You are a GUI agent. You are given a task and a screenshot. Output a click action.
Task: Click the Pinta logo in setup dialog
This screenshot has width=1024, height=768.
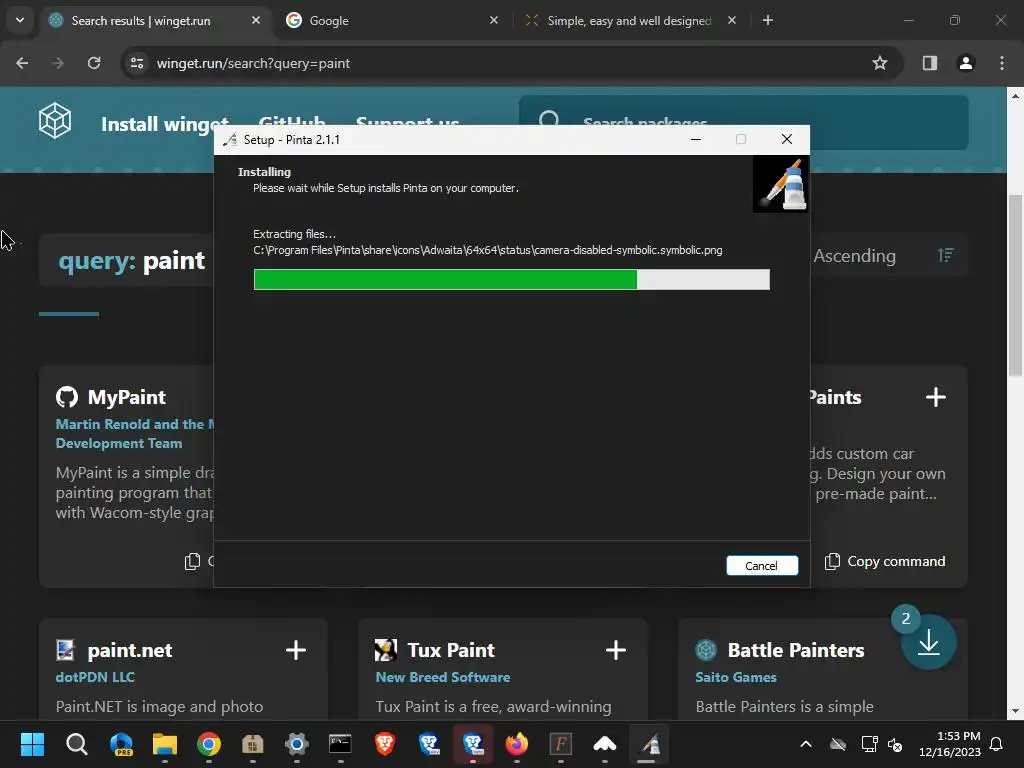tap(780, 184)
